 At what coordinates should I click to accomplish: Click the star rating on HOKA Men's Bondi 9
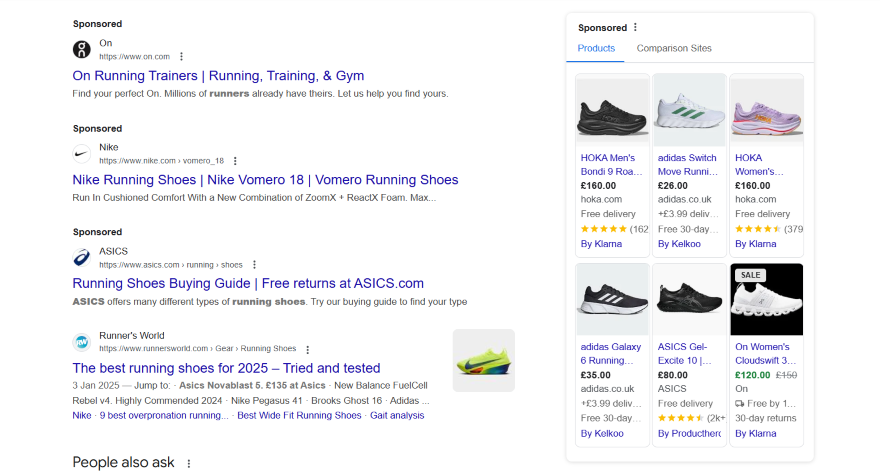coord(603,229)
